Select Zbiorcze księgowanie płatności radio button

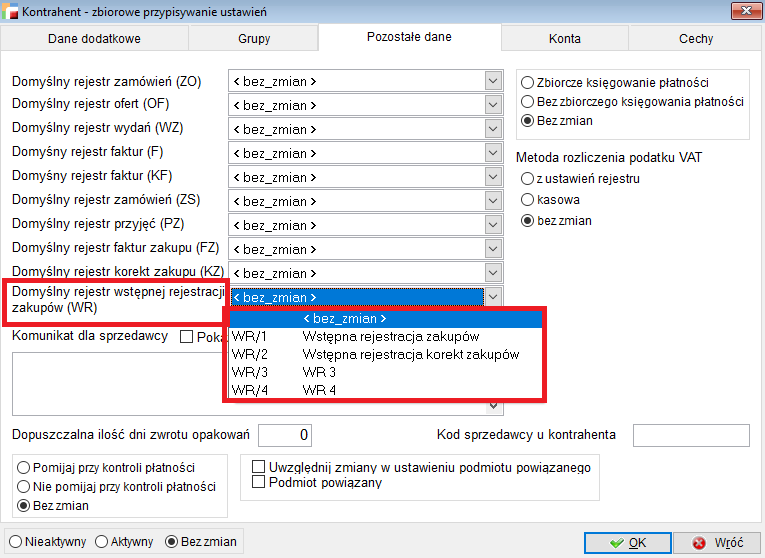pyautogui.click(x=529, y=82)
